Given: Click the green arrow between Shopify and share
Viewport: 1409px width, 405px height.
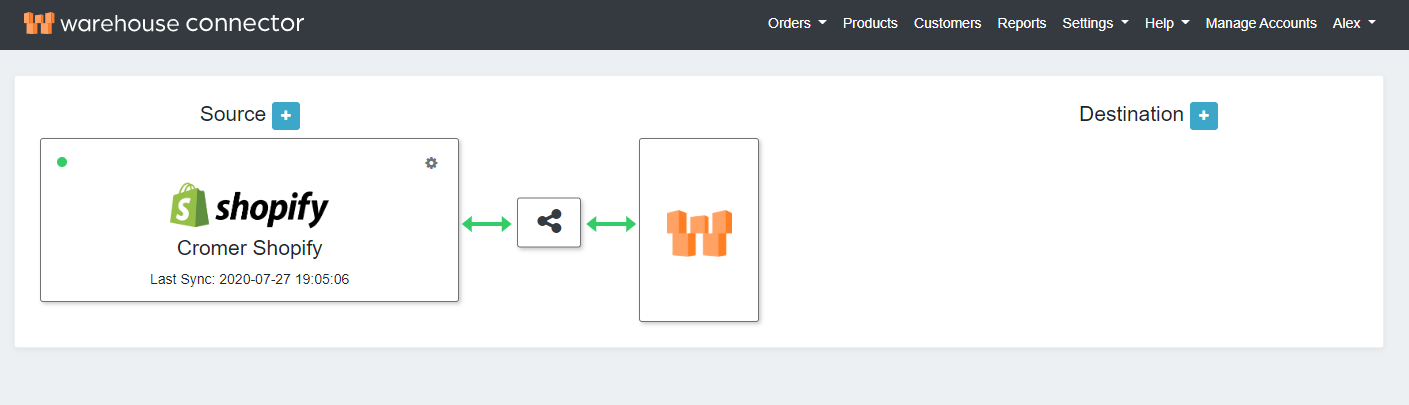Looking at the screenshot, I should coord(487,224).
